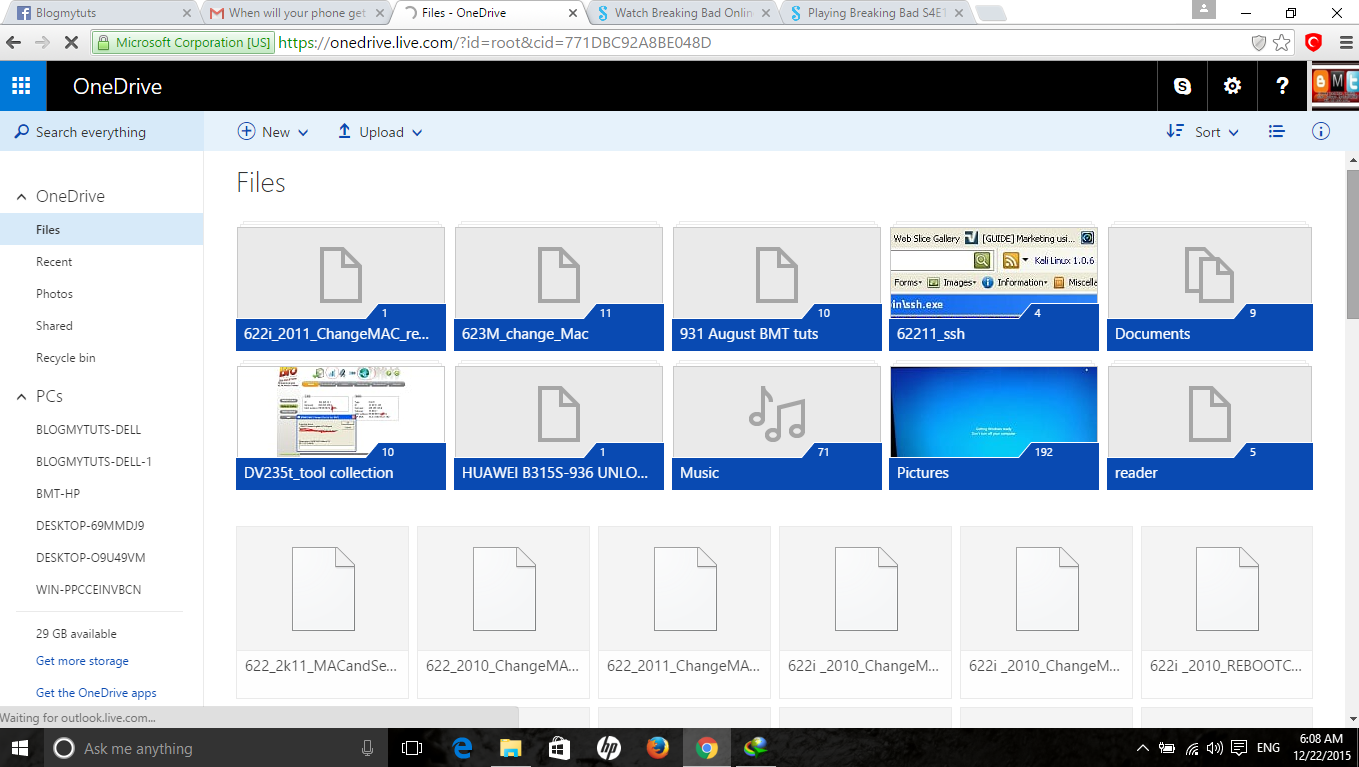
Task: Click the Chrome taskbar icon
Action: [707, 748]
